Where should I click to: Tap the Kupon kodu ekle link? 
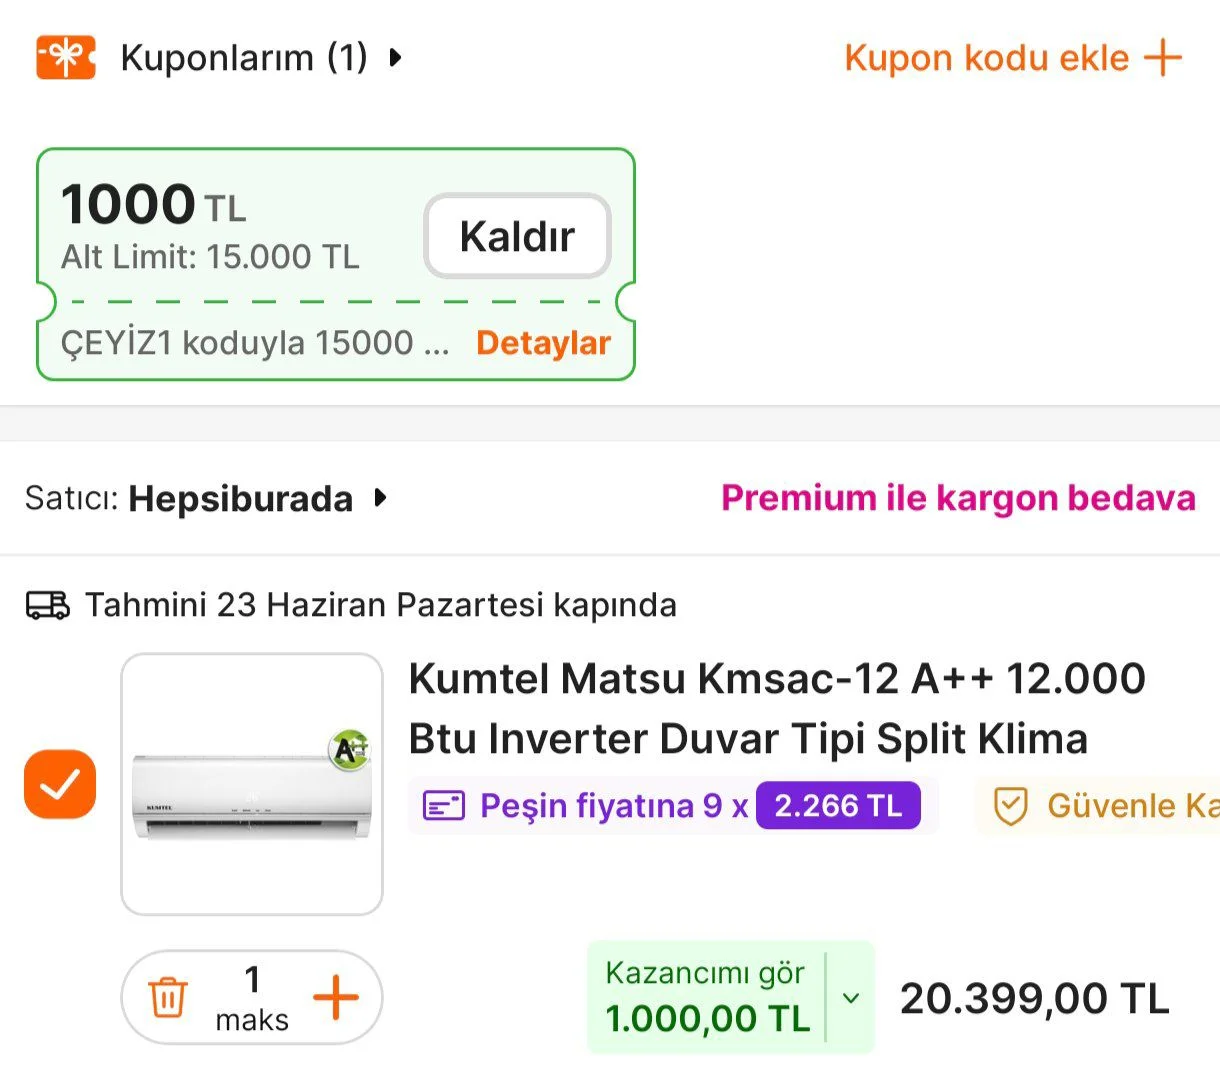pos(986,57)
